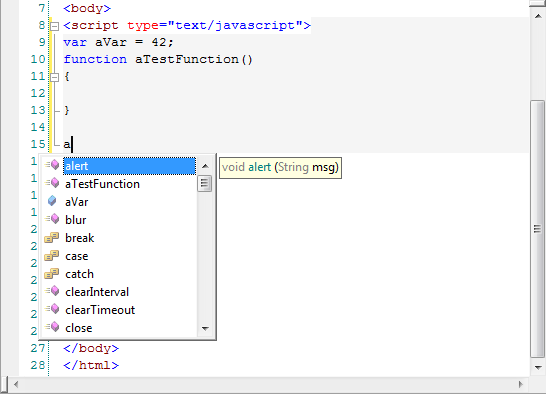The height and width of the screenshot is (394, 546).
Task: Place cursor in var aVar = 42 line
Action: (x=118, y=43)
